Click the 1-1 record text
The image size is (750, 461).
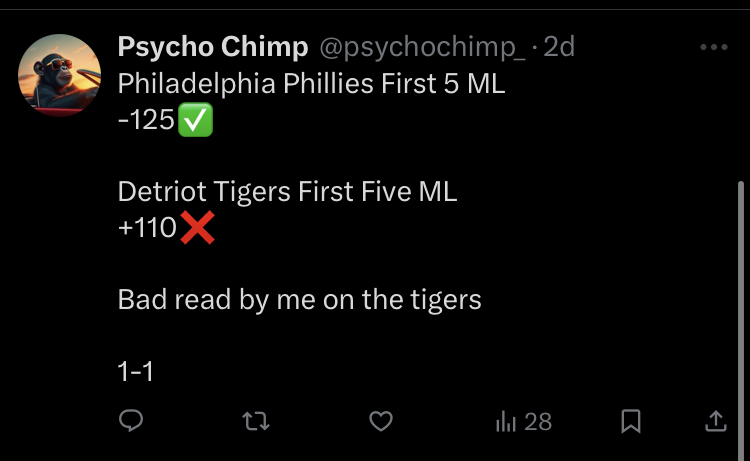(135, 372)
